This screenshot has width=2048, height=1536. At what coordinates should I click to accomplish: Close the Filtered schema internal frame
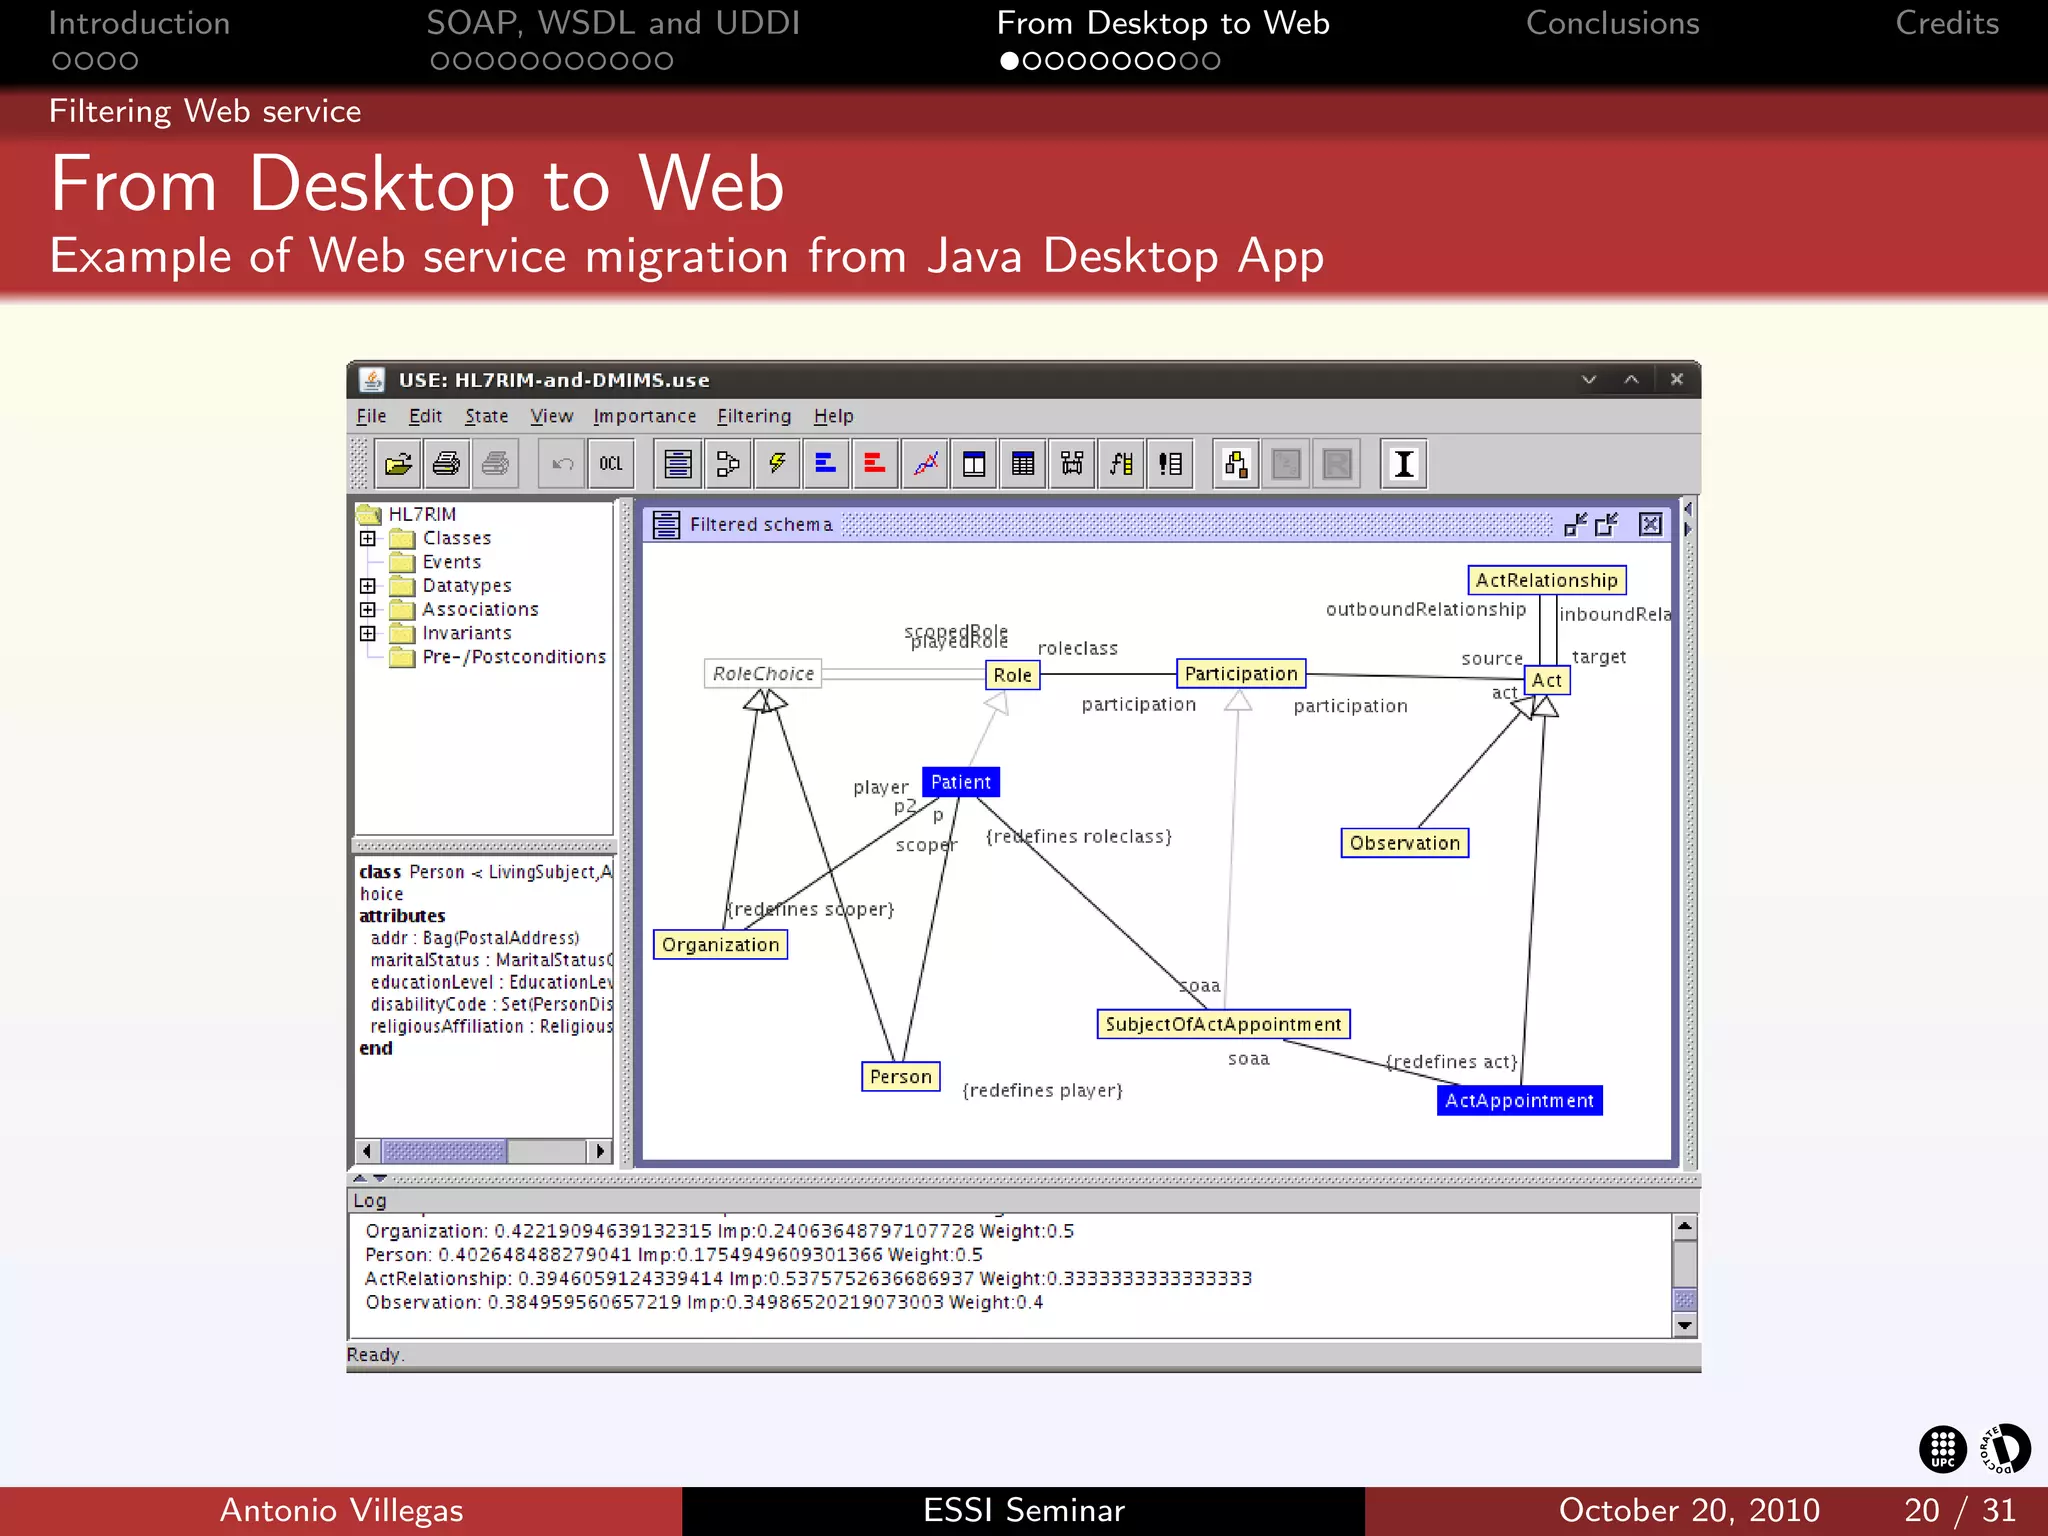click(x=1651, y=524)
